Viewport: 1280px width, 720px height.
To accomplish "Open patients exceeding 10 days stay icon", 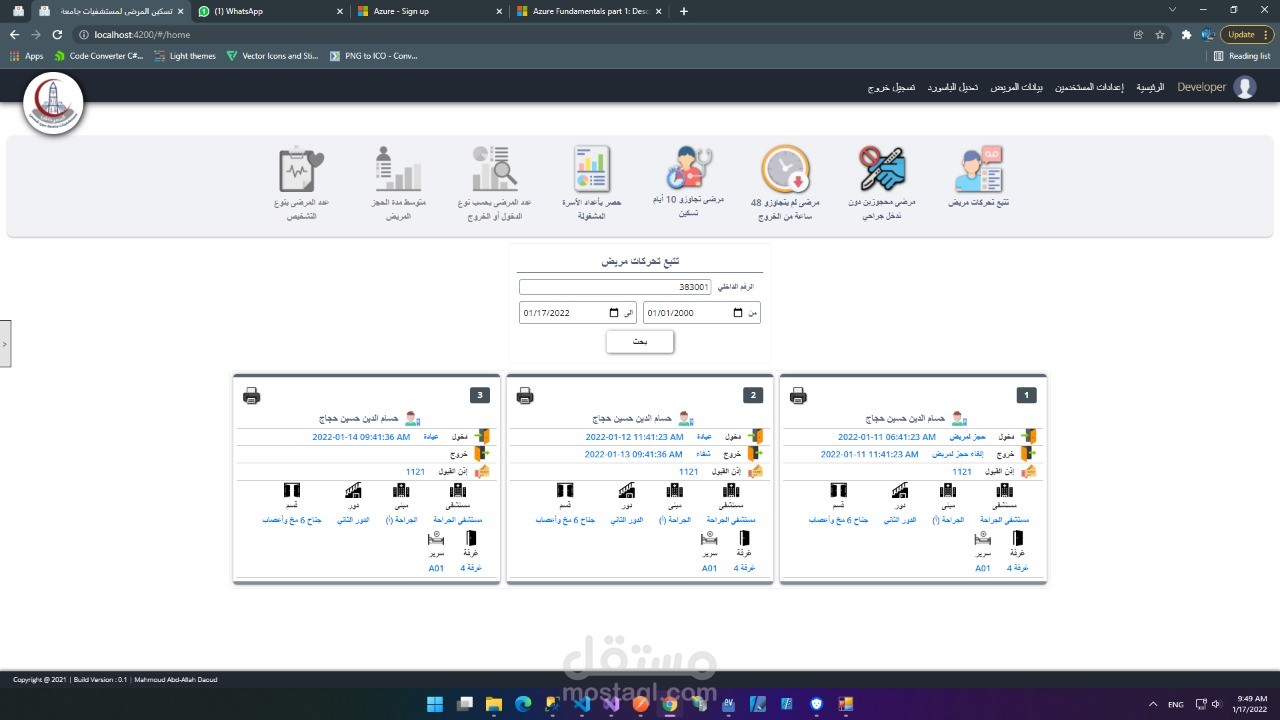I will pyautogui.click(x=689, y=169).
